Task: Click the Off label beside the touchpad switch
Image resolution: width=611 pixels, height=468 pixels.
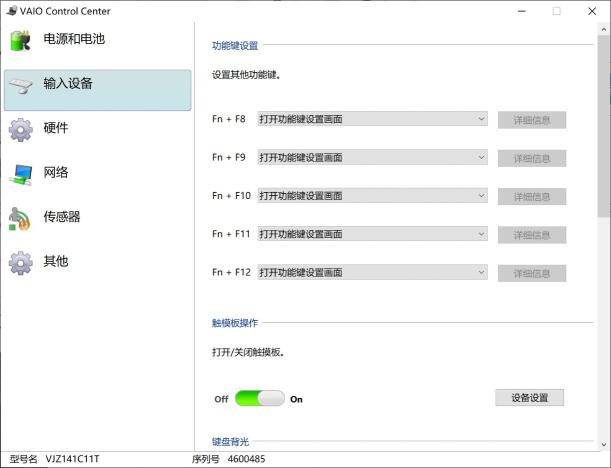Action: tap(221, 399)
